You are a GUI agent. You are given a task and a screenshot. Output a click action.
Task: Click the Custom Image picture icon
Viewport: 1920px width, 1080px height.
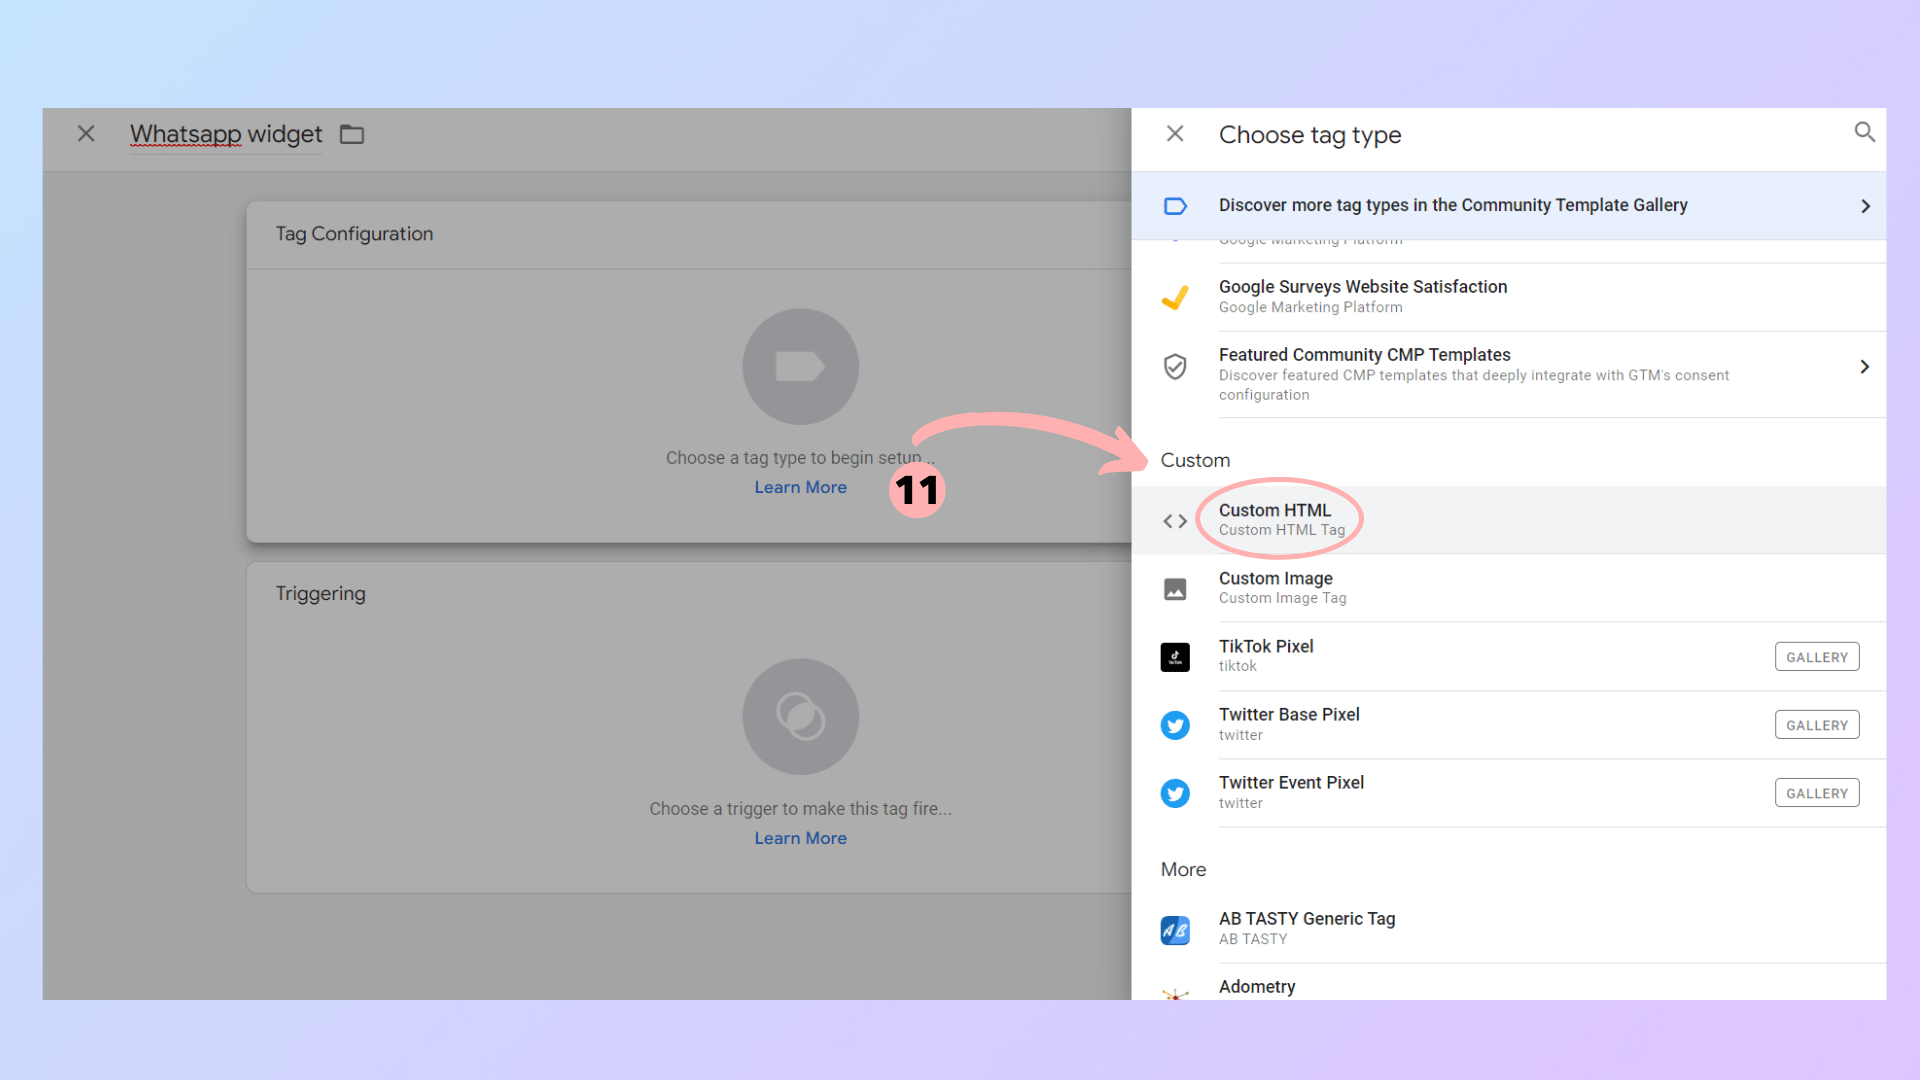pyautogui.click(x=1175, y=589)
